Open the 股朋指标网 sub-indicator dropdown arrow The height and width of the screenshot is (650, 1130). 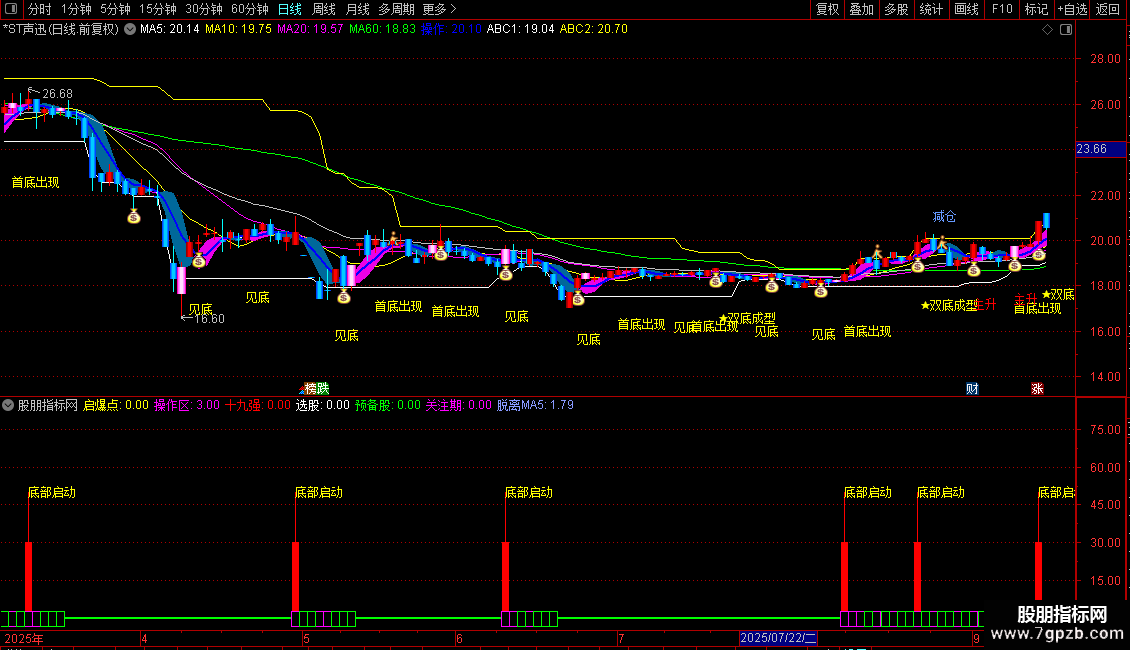[x=8, y=406]
